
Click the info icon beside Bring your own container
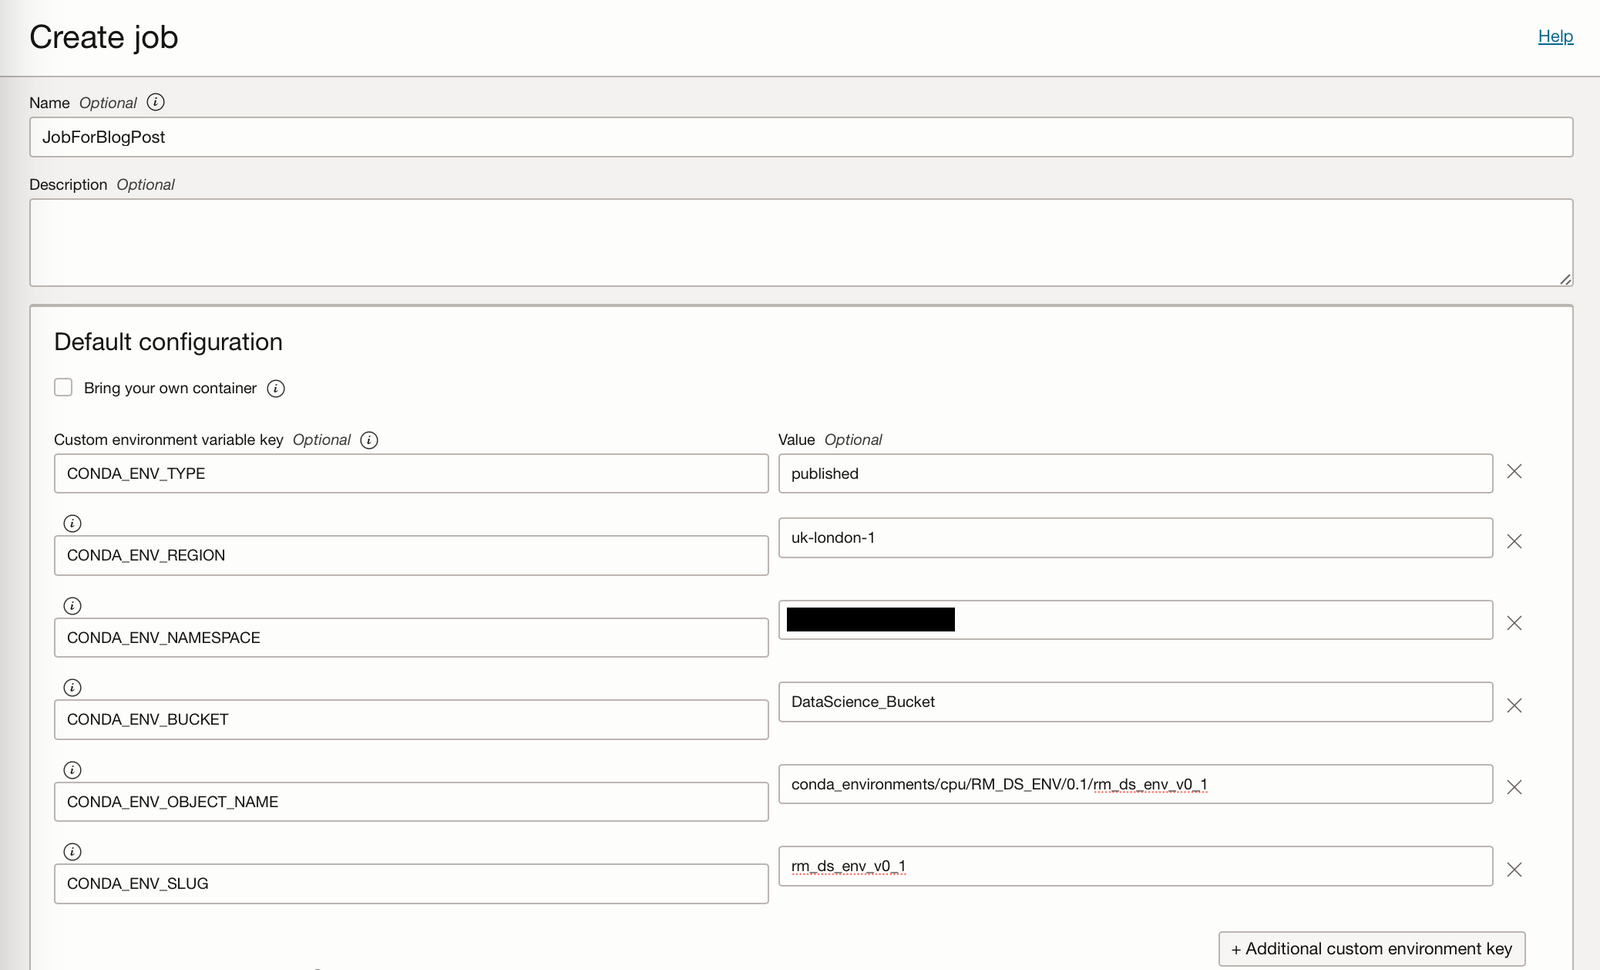pyautogui.click(x=276, y=388)
